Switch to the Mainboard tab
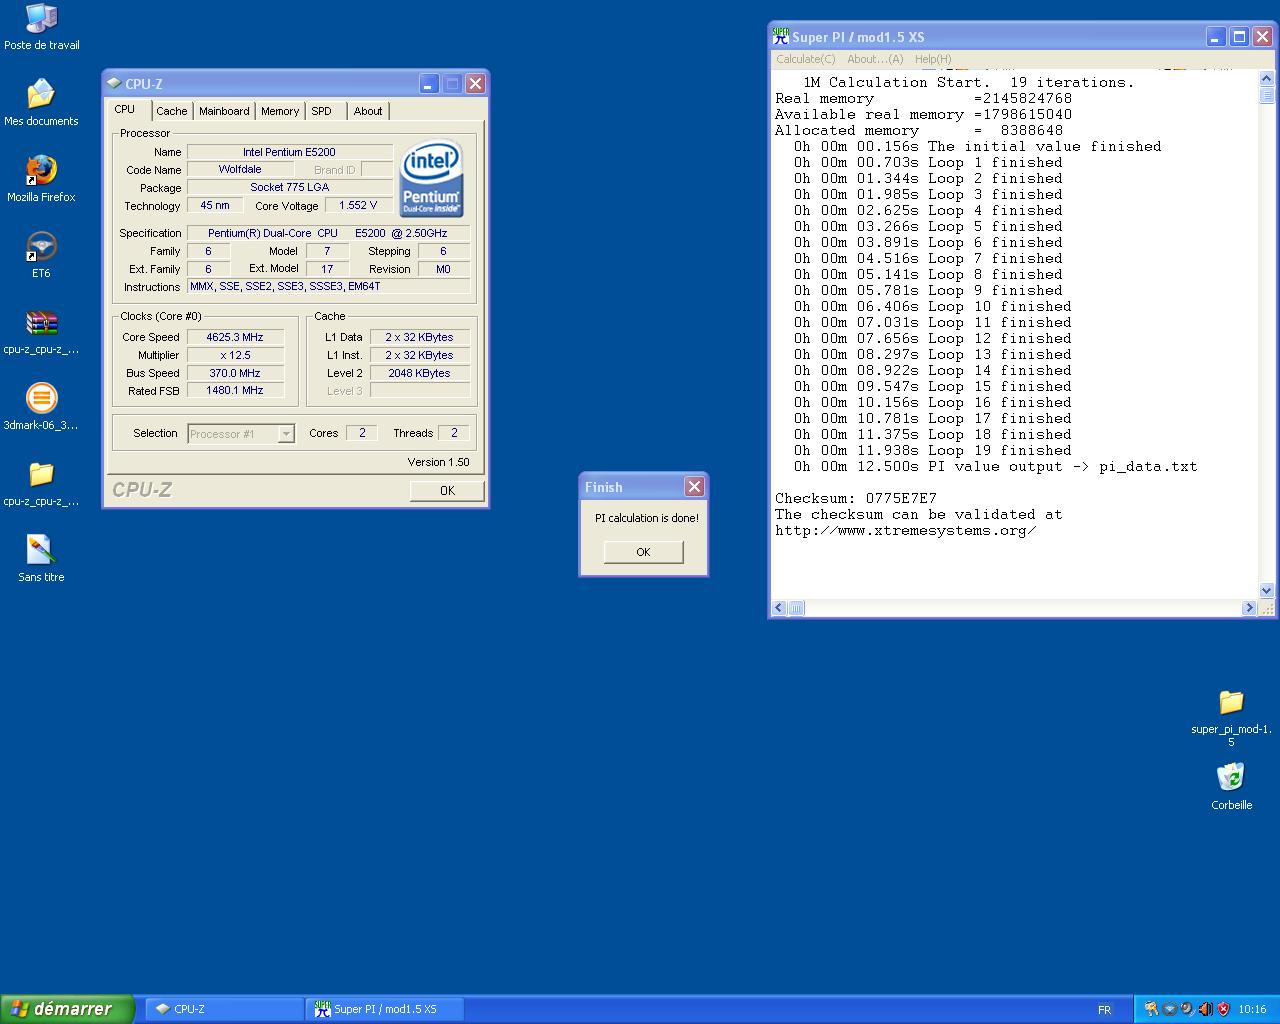 (224, 111)
